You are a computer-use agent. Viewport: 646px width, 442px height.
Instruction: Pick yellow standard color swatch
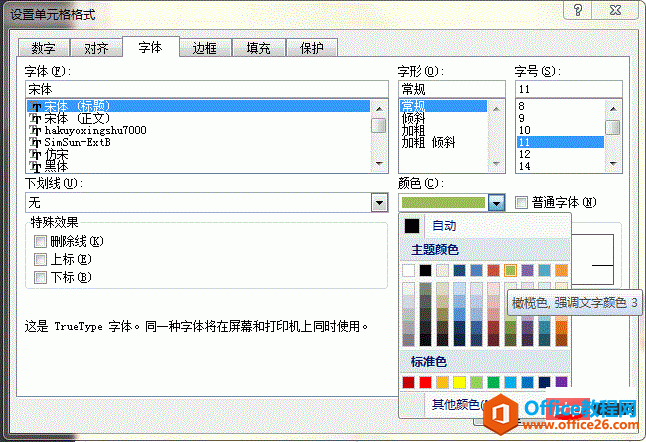point(459,382)
